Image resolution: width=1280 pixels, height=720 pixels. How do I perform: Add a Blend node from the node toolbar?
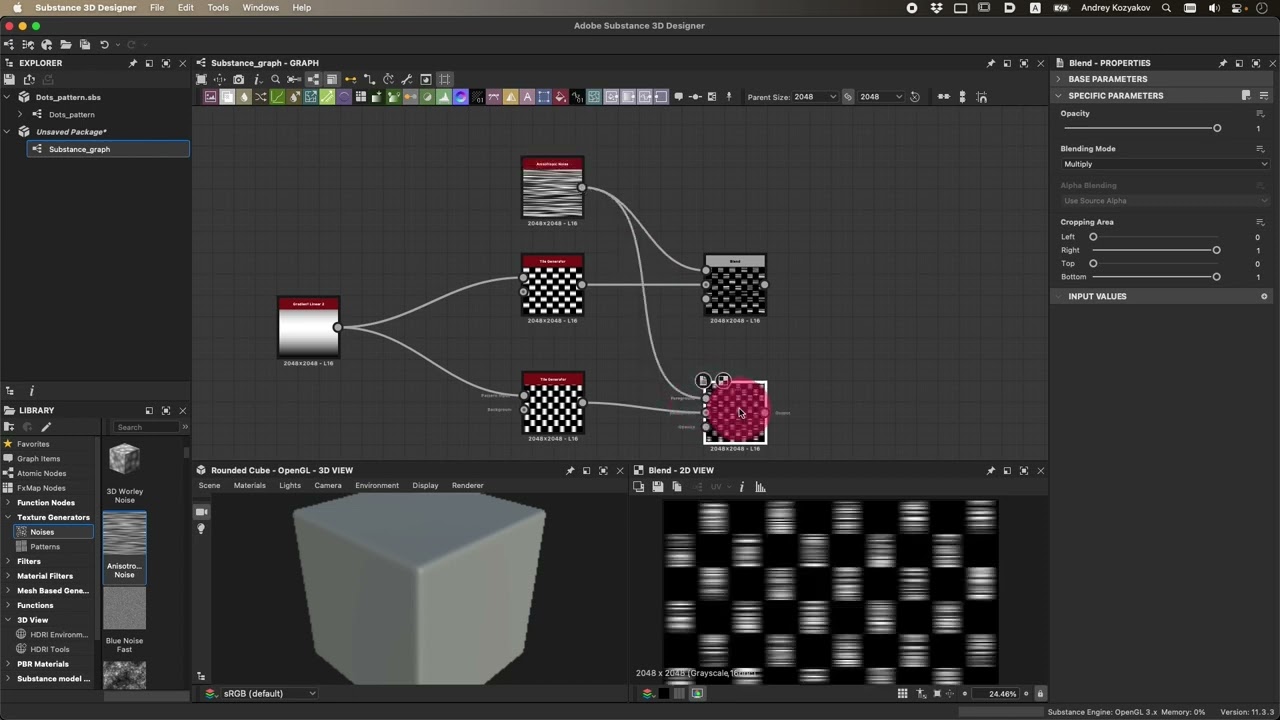228,97
